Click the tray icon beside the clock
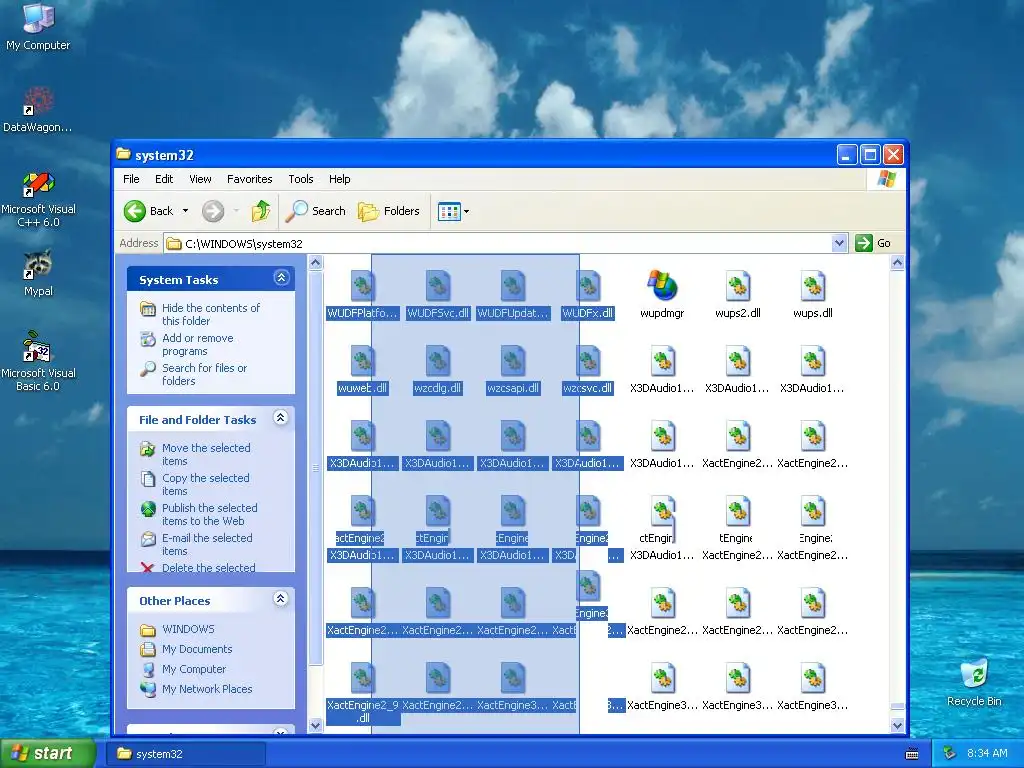 pyautogui.click(x=950, y=753)
